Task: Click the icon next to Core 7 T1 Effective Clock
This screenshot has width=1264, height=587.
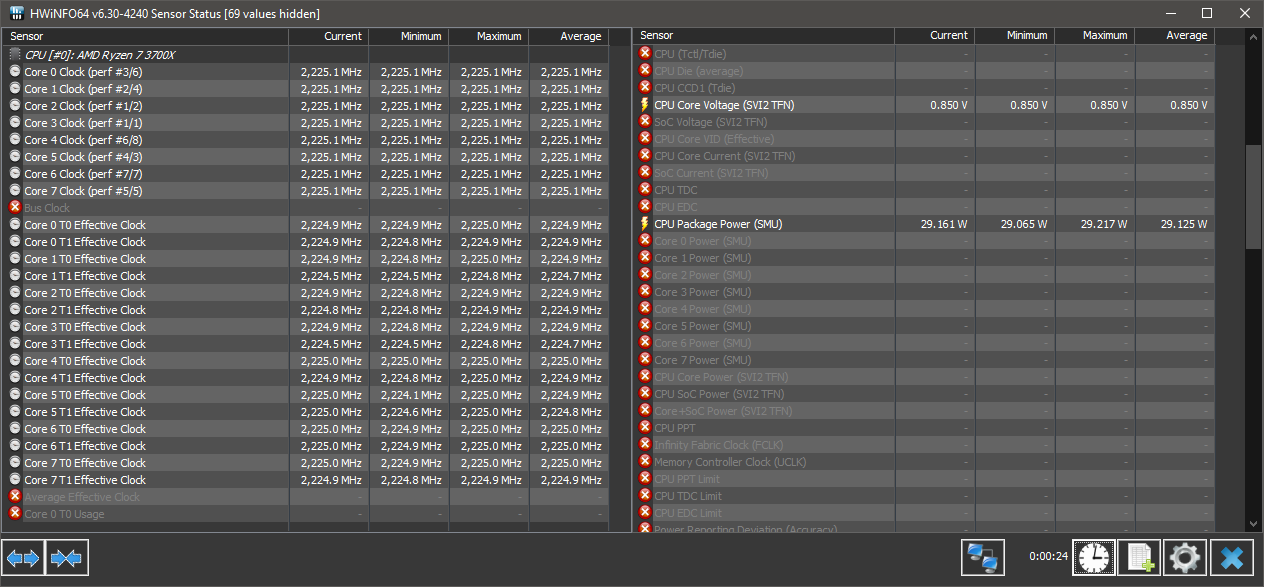Action: click(15, 480)
